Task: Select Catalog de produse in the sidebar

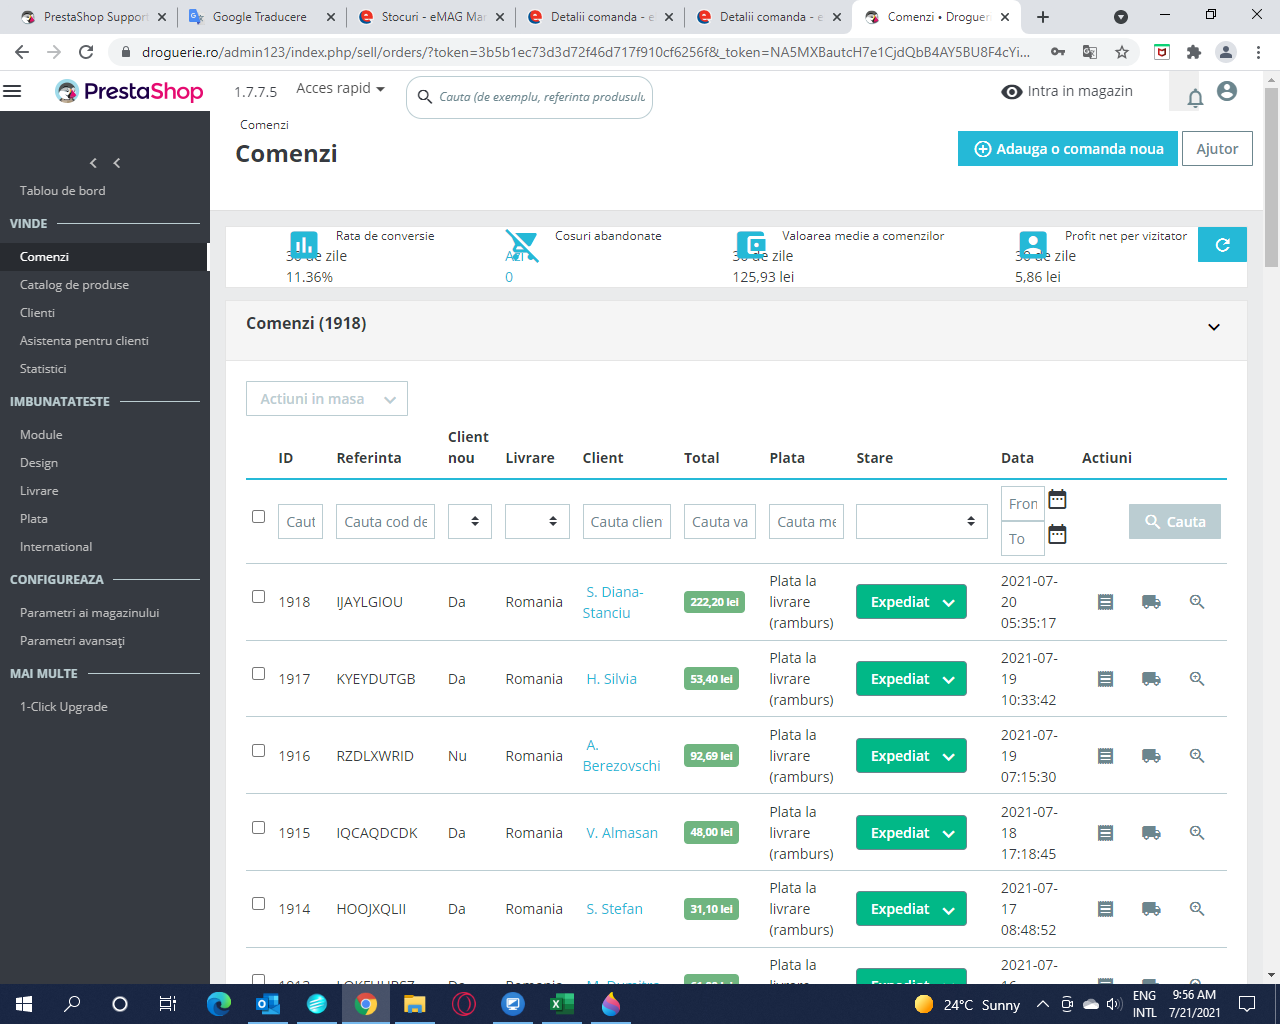Action: (x=74, y=284)
